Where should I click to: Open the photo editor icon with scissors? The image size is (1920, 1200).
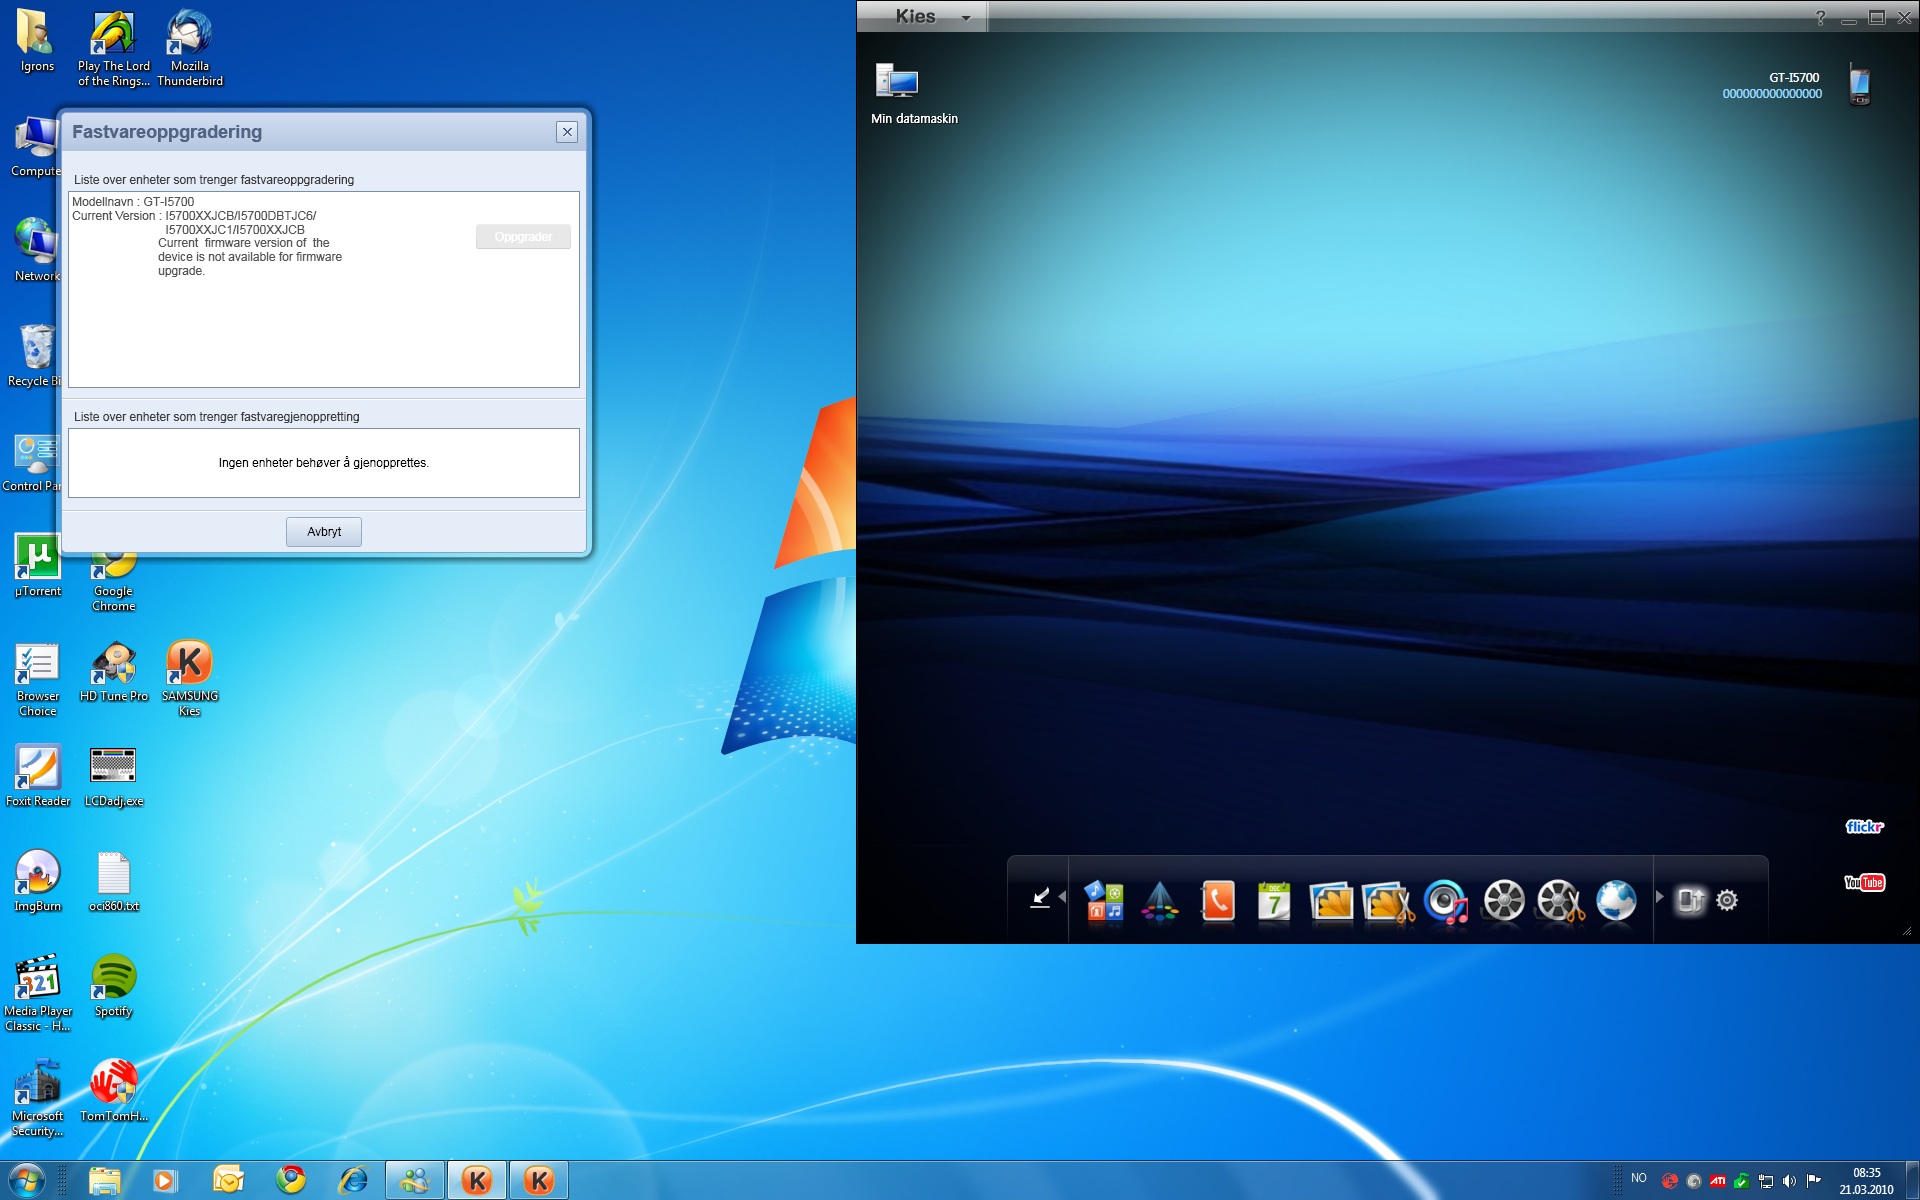pyautogui.click(x=1388, y=900)
